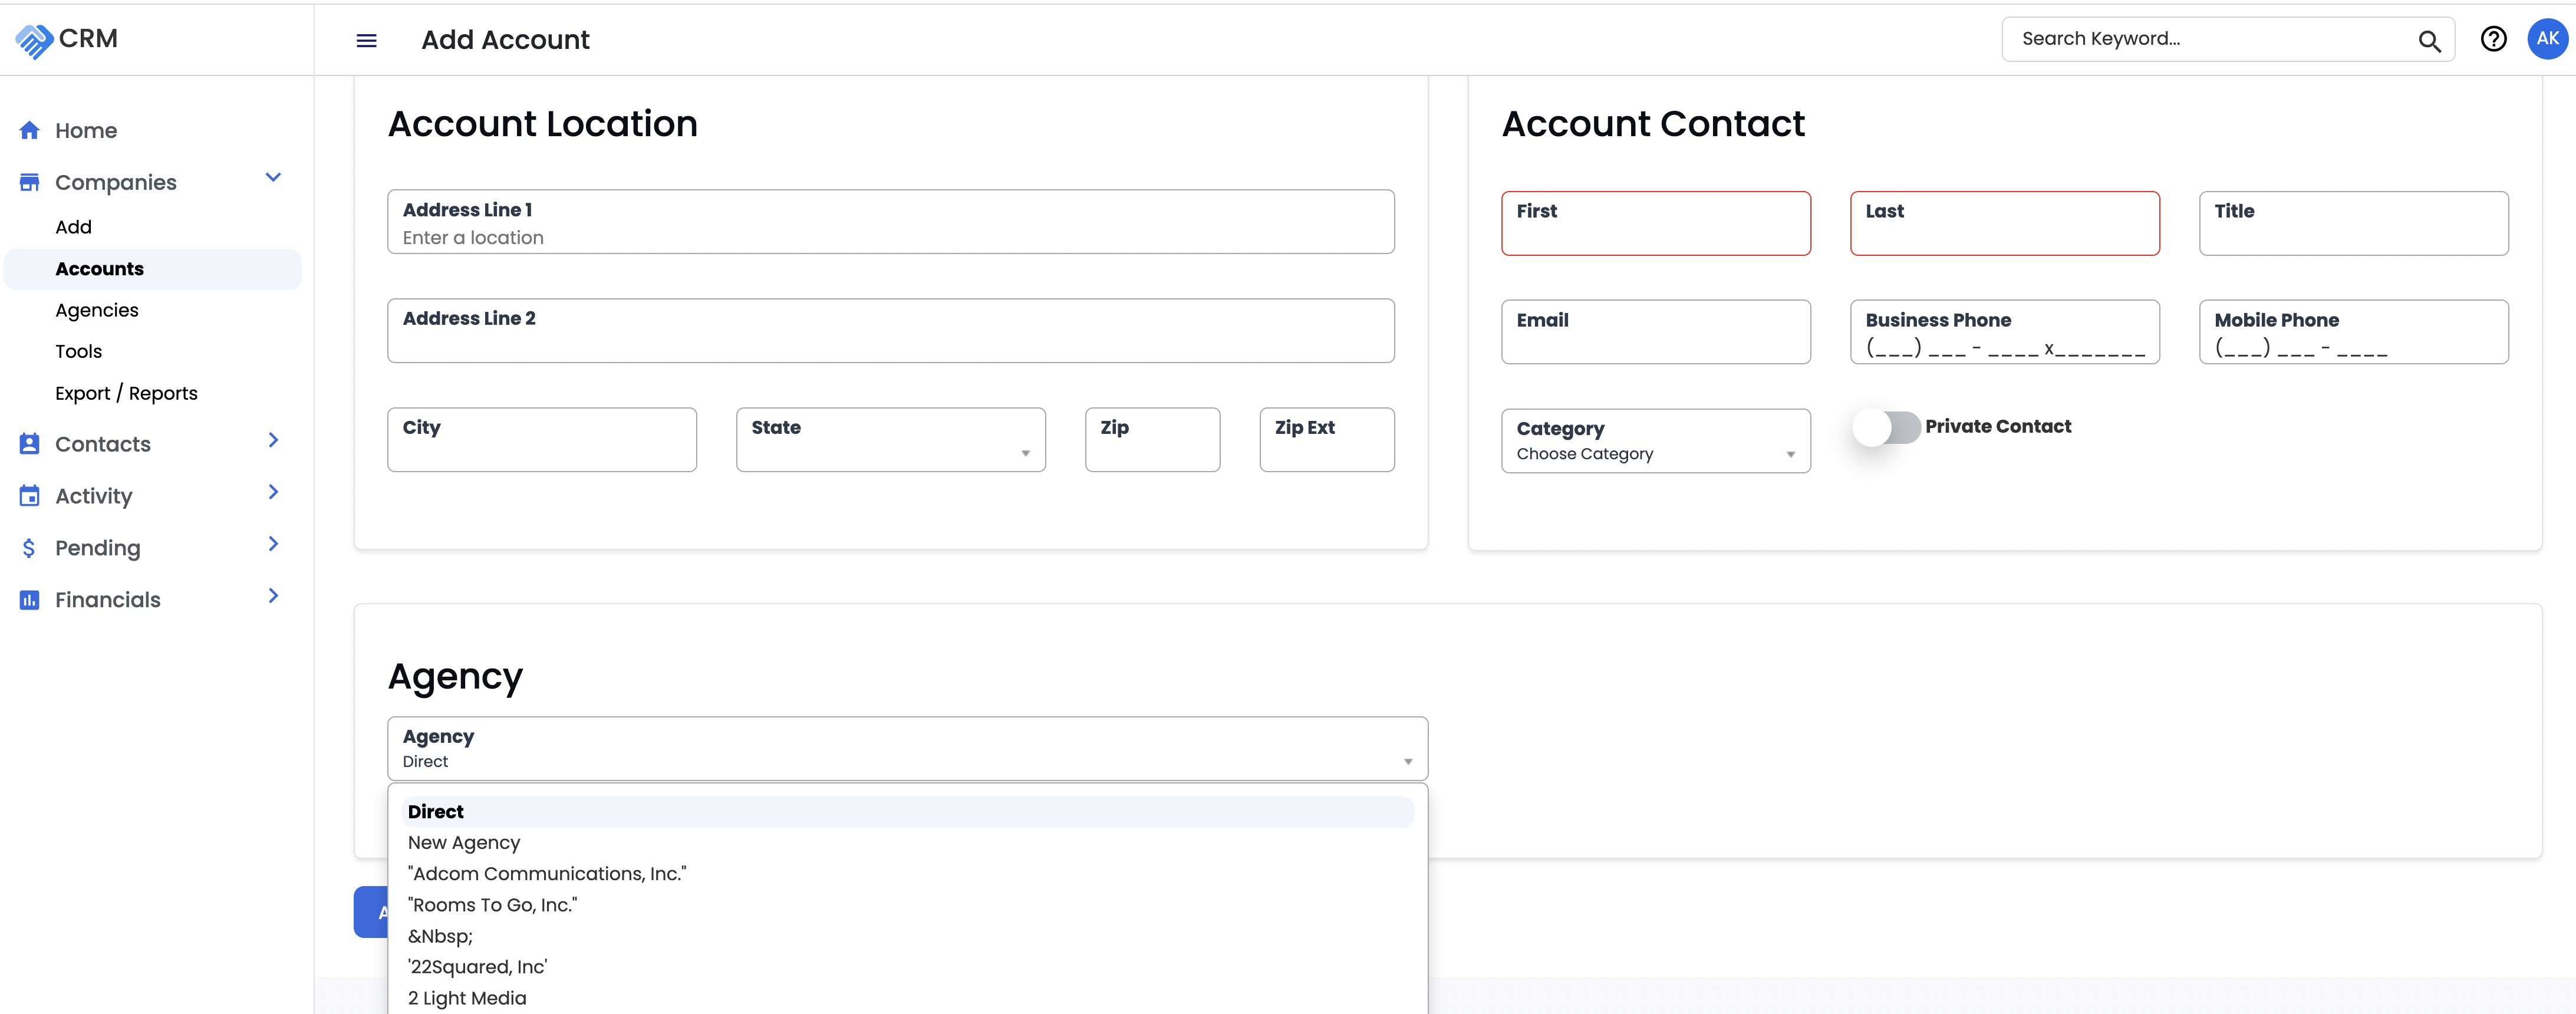Click the Zip field

pyautogui.click(x=1152, y=440)
